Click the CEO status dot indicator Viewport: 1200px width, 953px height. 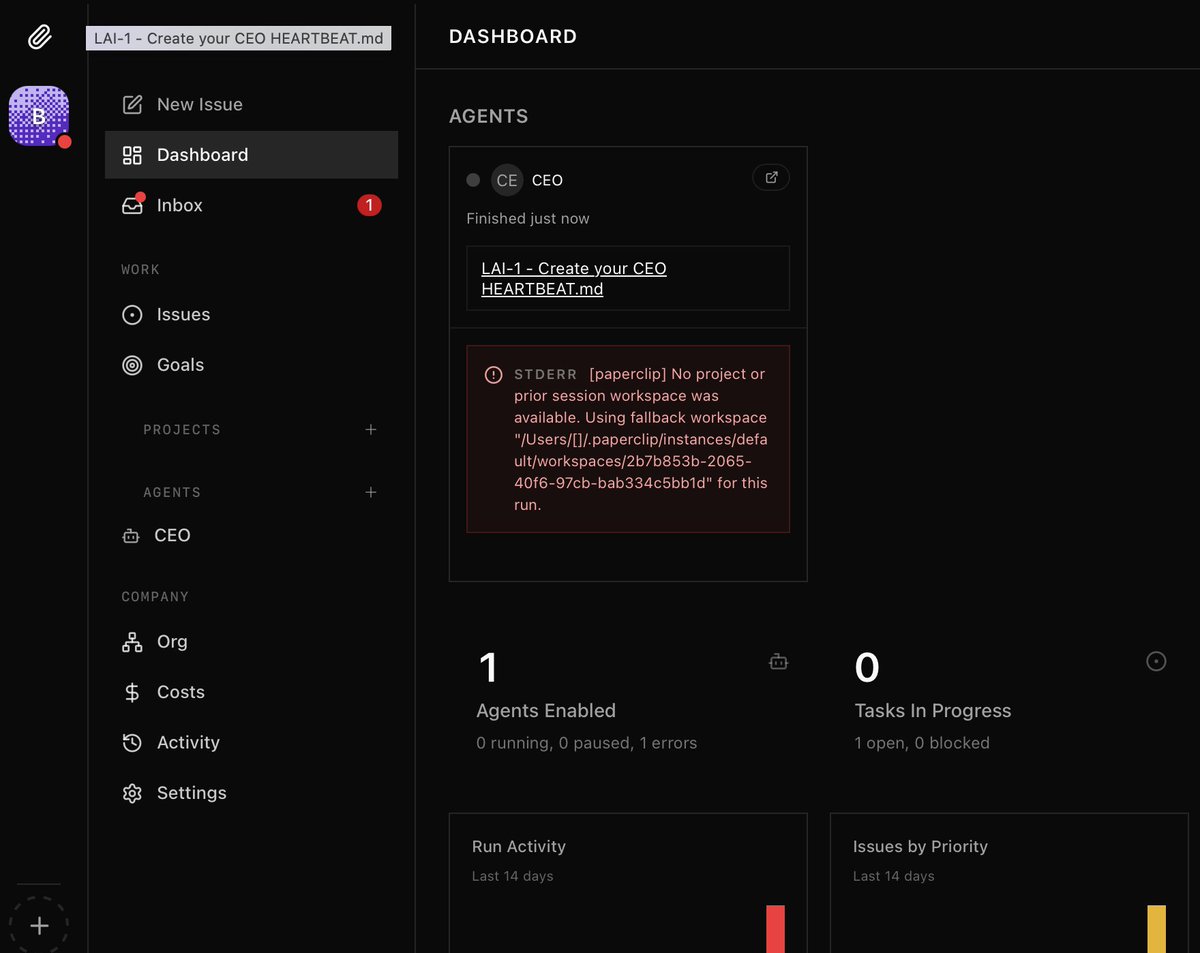click(x=473, y=180)
